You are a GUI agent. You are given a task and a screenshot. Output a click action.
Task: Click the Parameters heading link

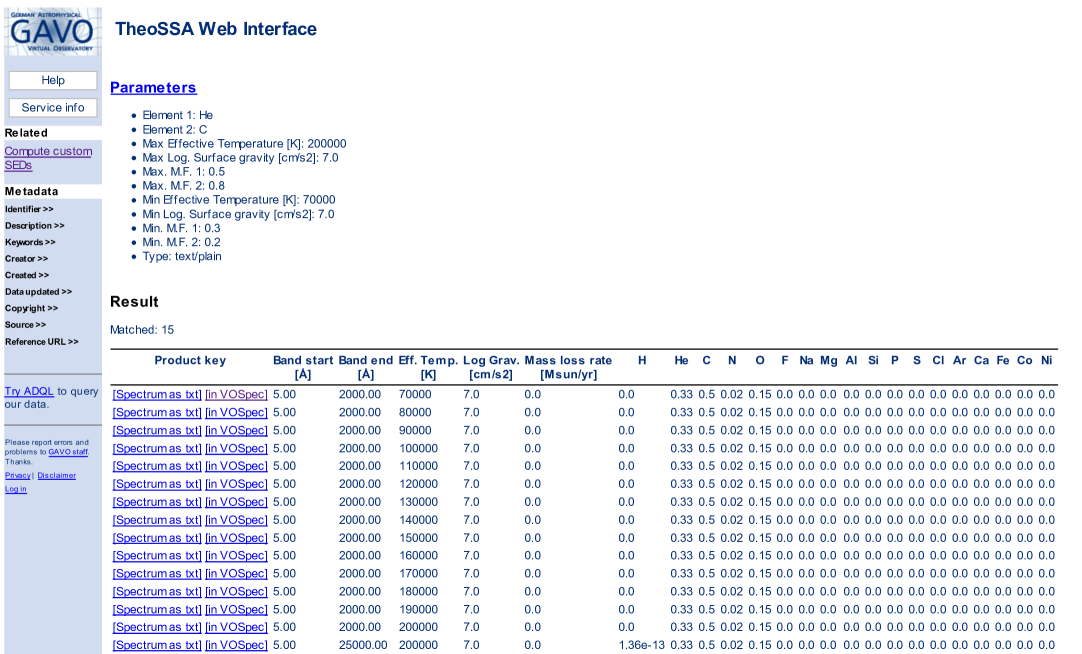coord(153,88)
